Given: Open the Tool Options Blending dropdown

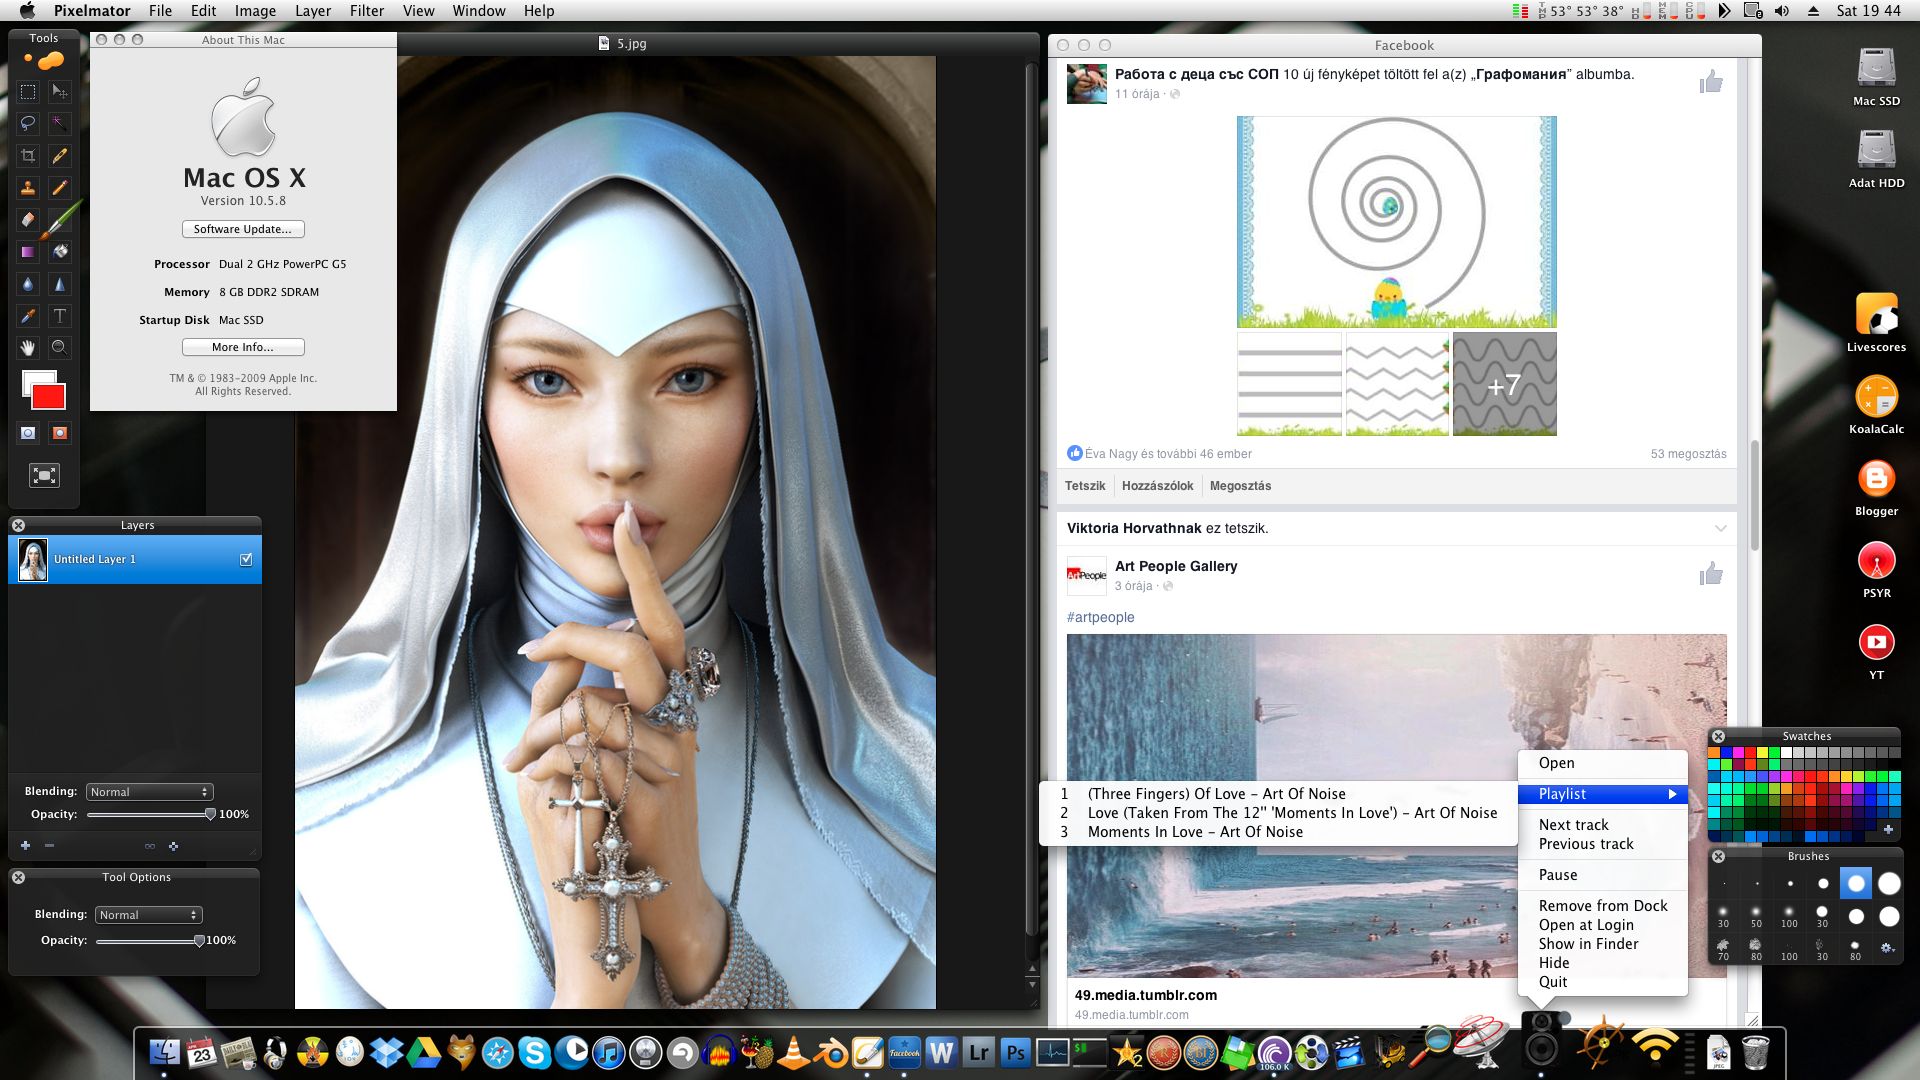Looking at the screenshot, I should point(149,915).
